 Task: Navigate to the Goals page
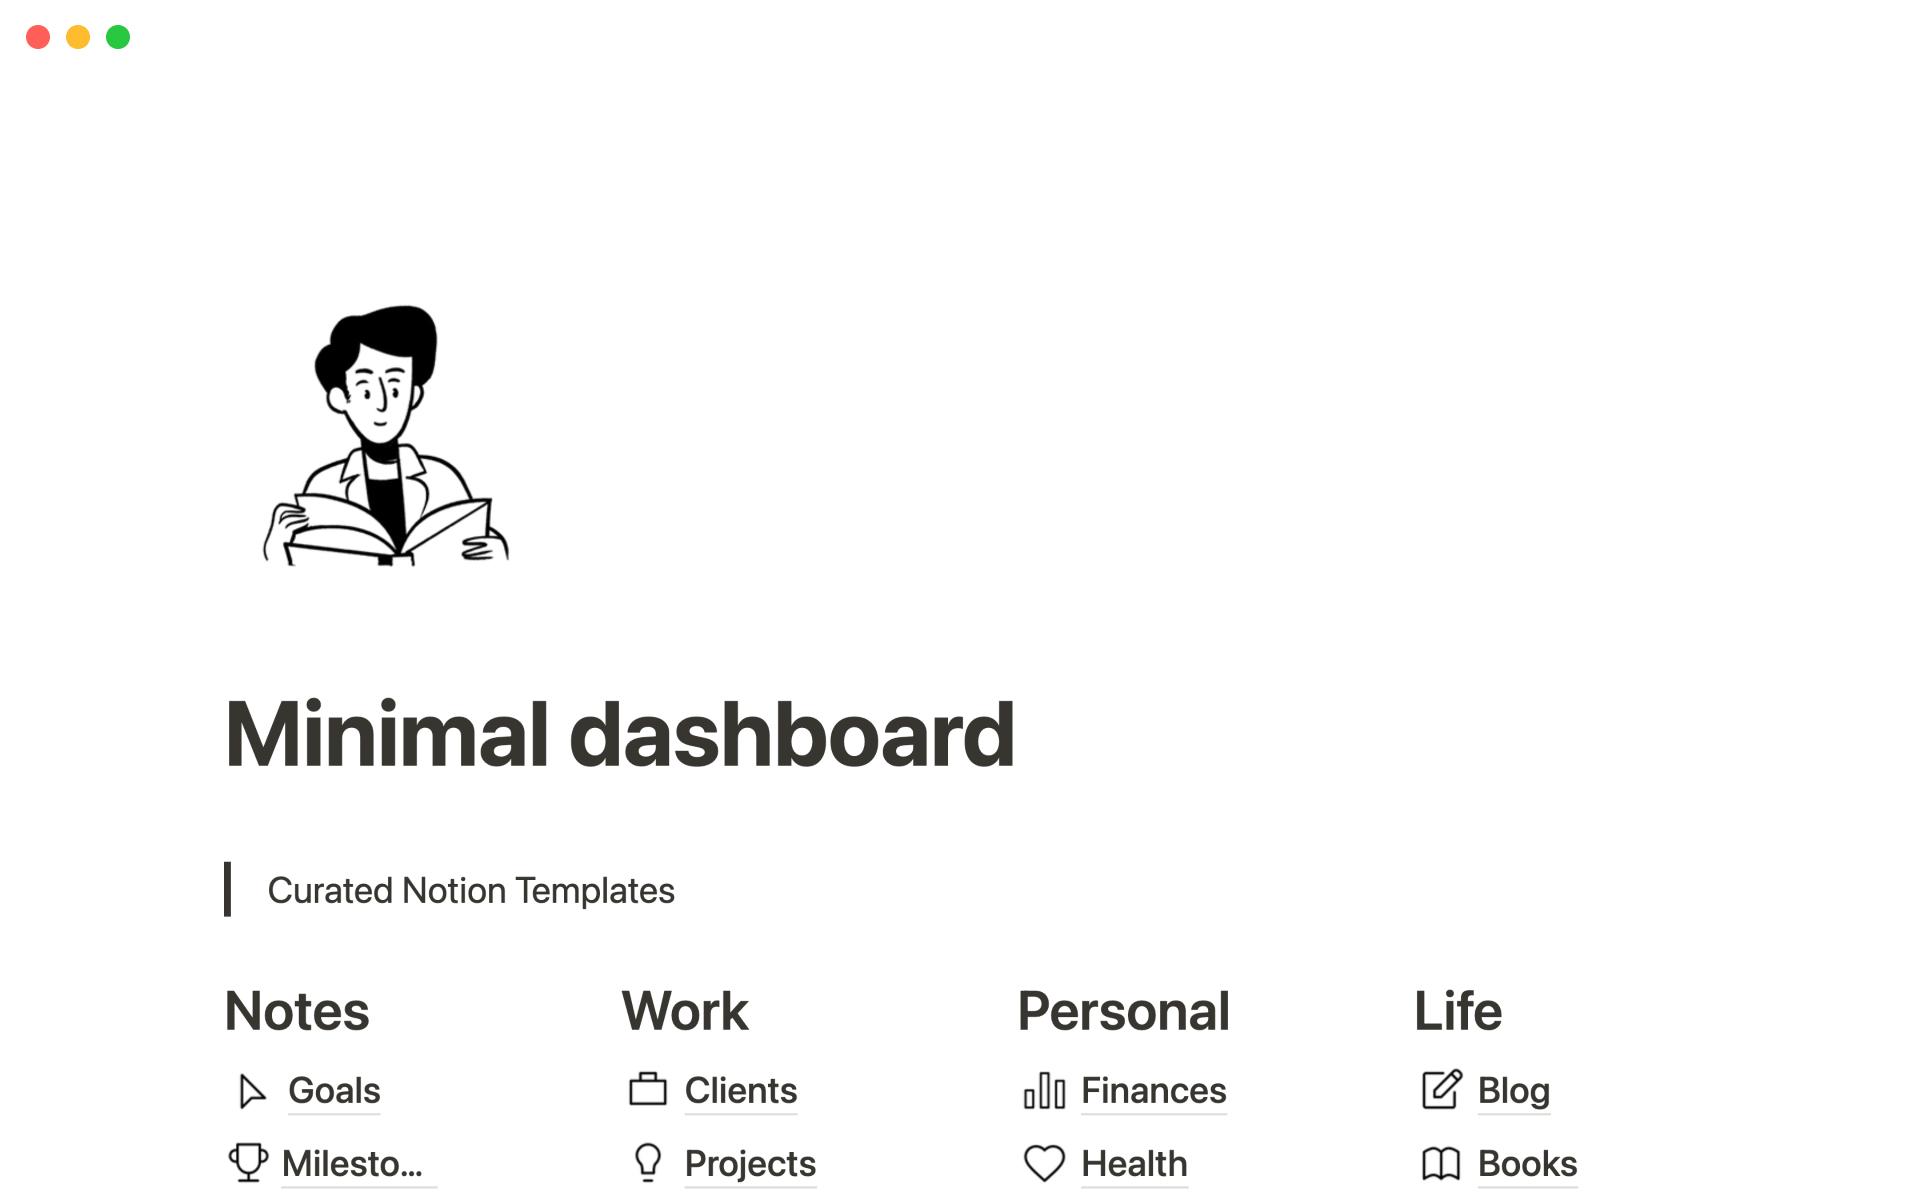pyautogui.click(x=333, y=1089)
